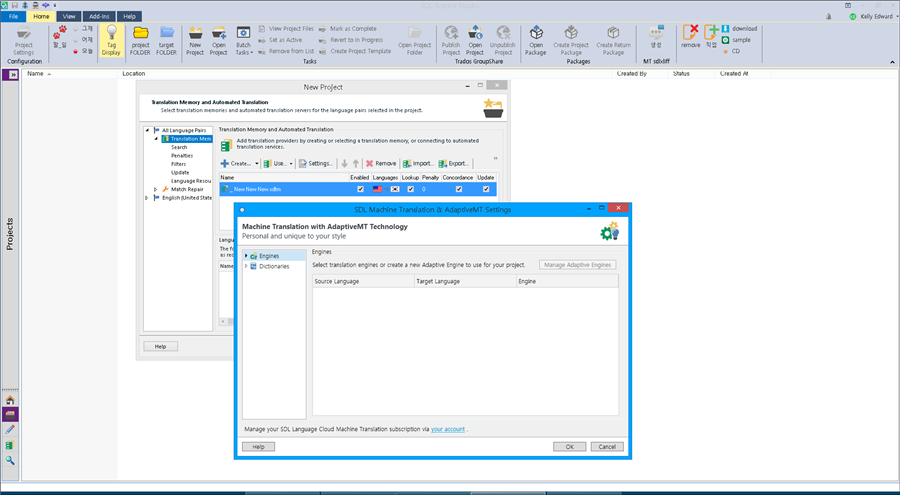This screenshot has height=495, width=900.
Task: Click the New Project ribbon icon
Action: tap(195, 33)
